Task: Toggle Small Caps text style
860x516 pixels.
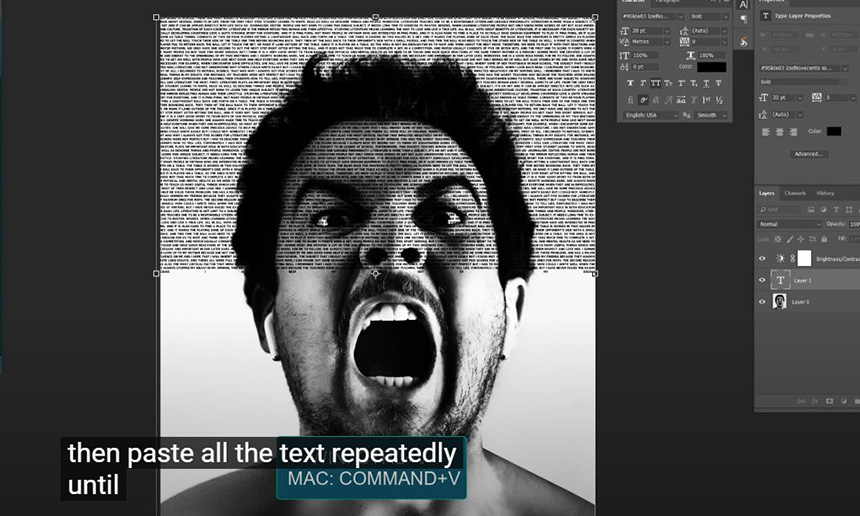Action: coord(668,83)
